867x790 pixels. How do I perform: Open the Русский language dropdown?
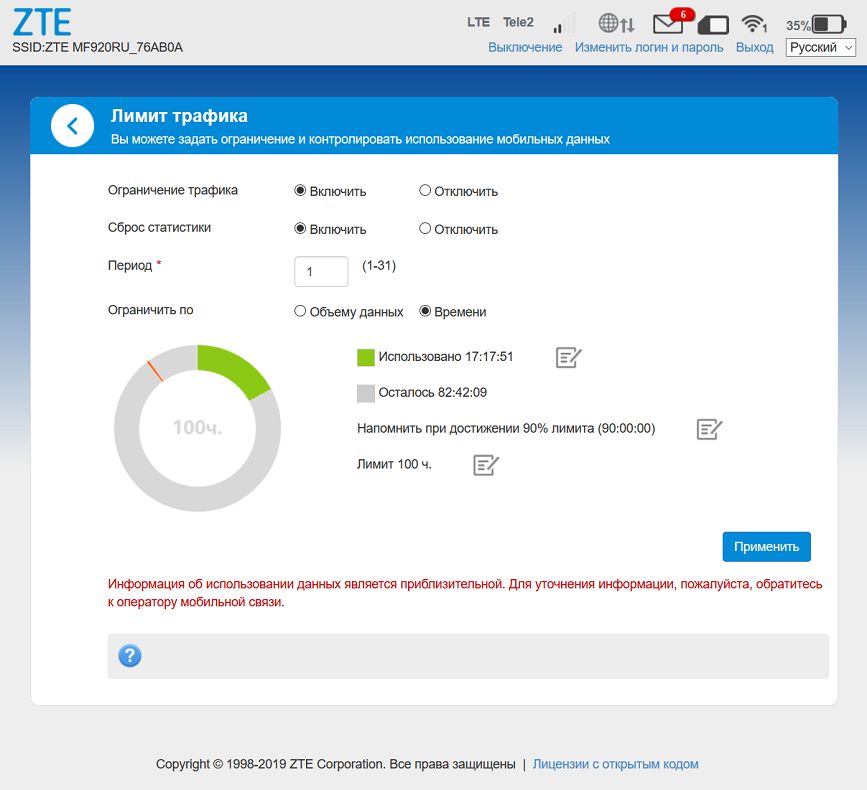[x=820, y=48]
